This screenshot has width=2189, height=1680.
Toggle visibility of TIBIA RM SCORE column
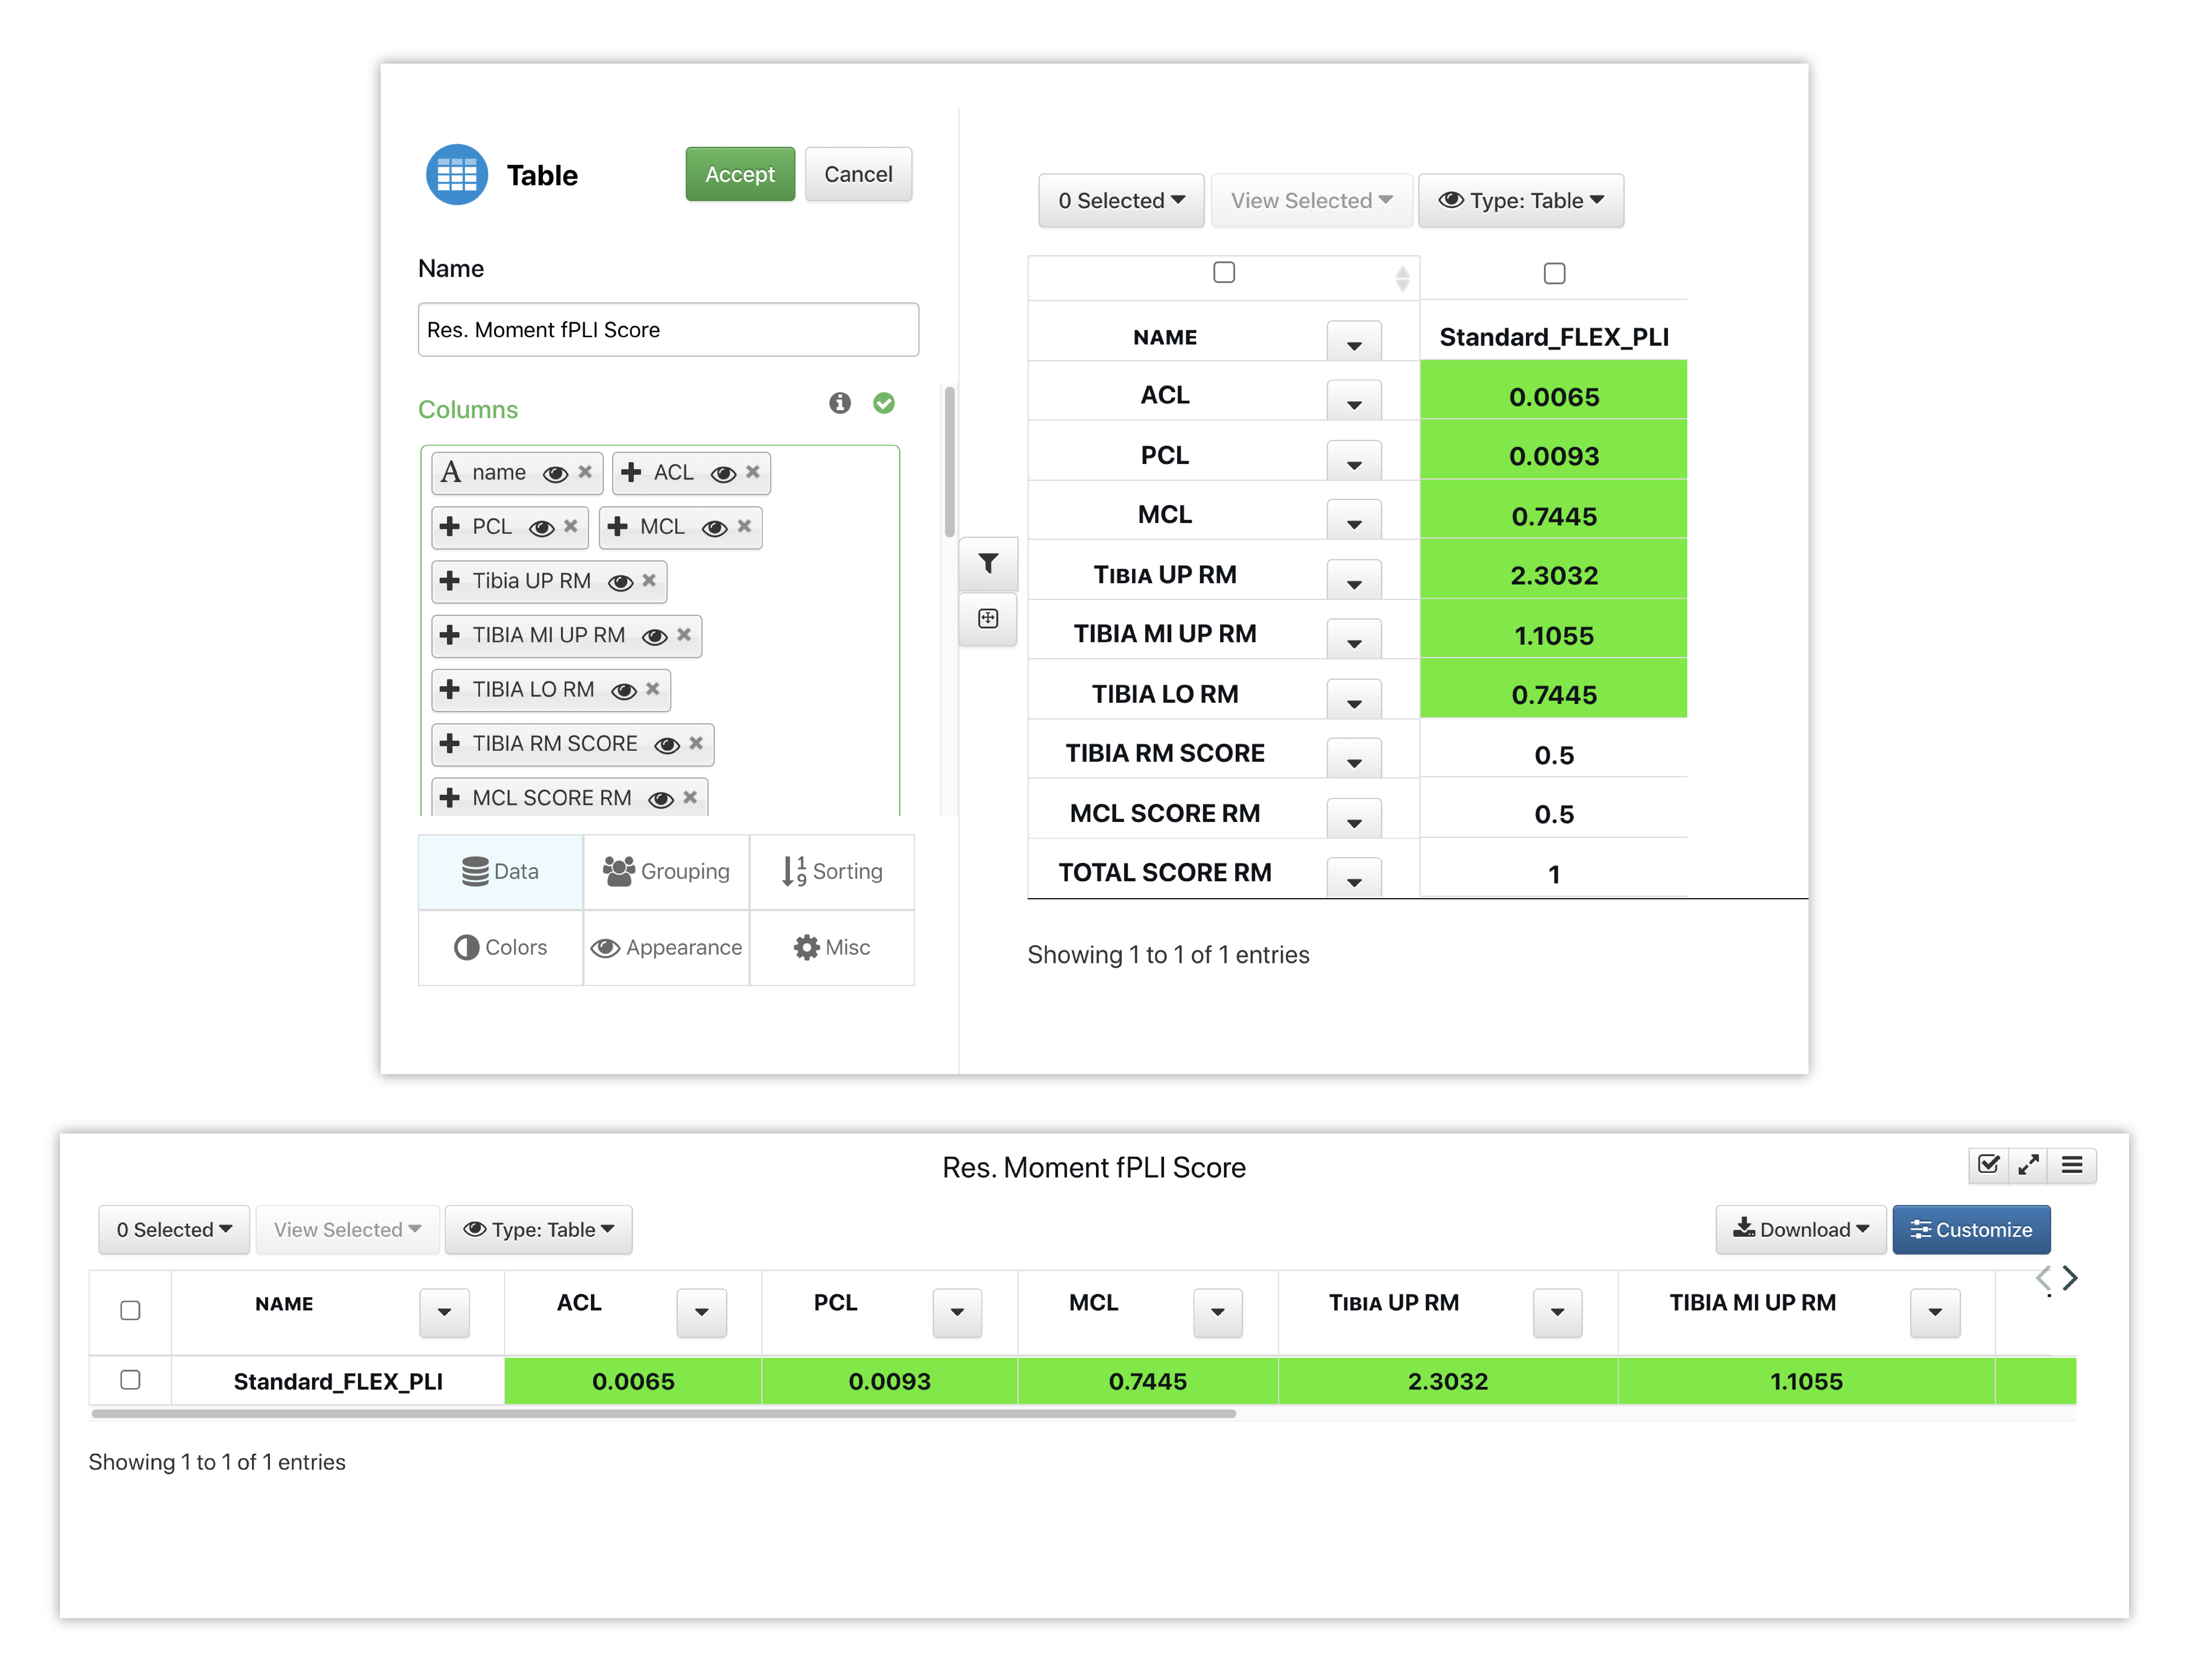(667, 745)
